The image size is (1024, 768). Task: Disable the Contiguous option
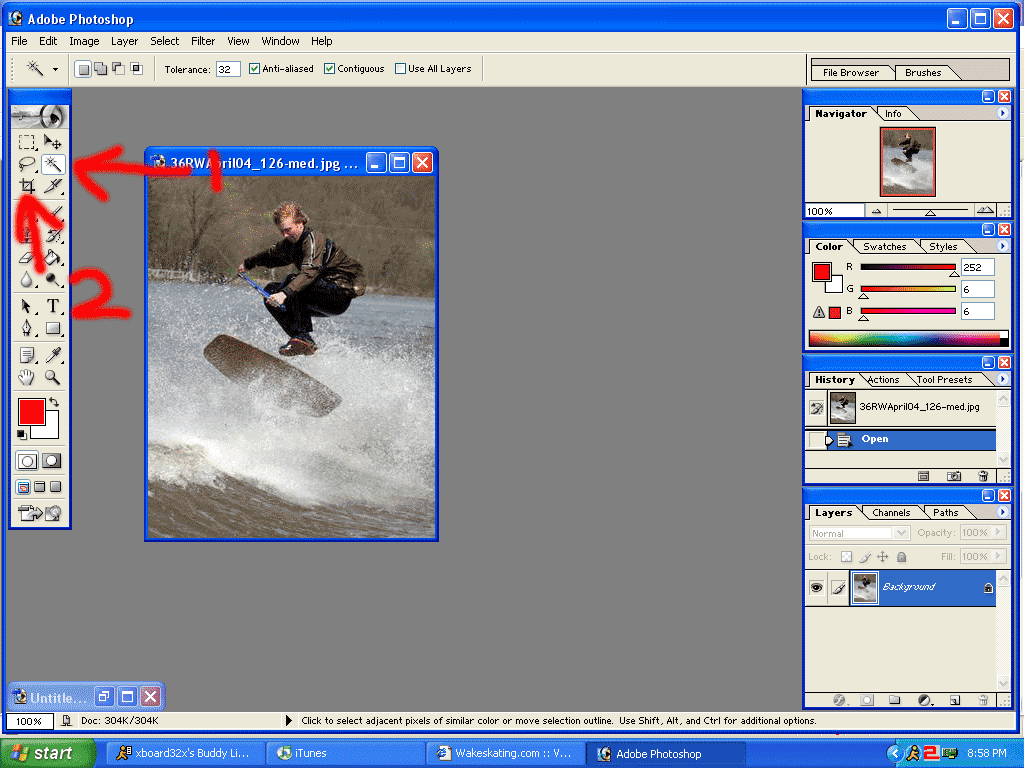click(x=330, y=69)
